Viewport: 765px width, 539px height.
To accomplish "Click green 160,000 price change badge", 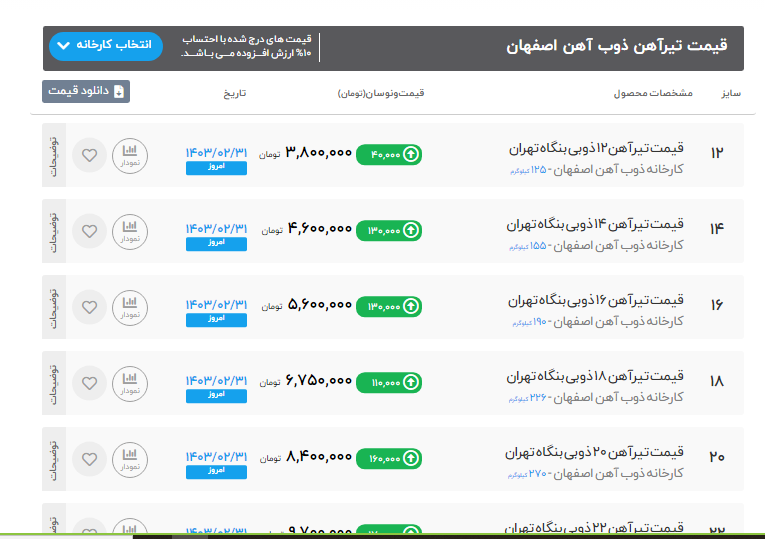I will (389, 458).
